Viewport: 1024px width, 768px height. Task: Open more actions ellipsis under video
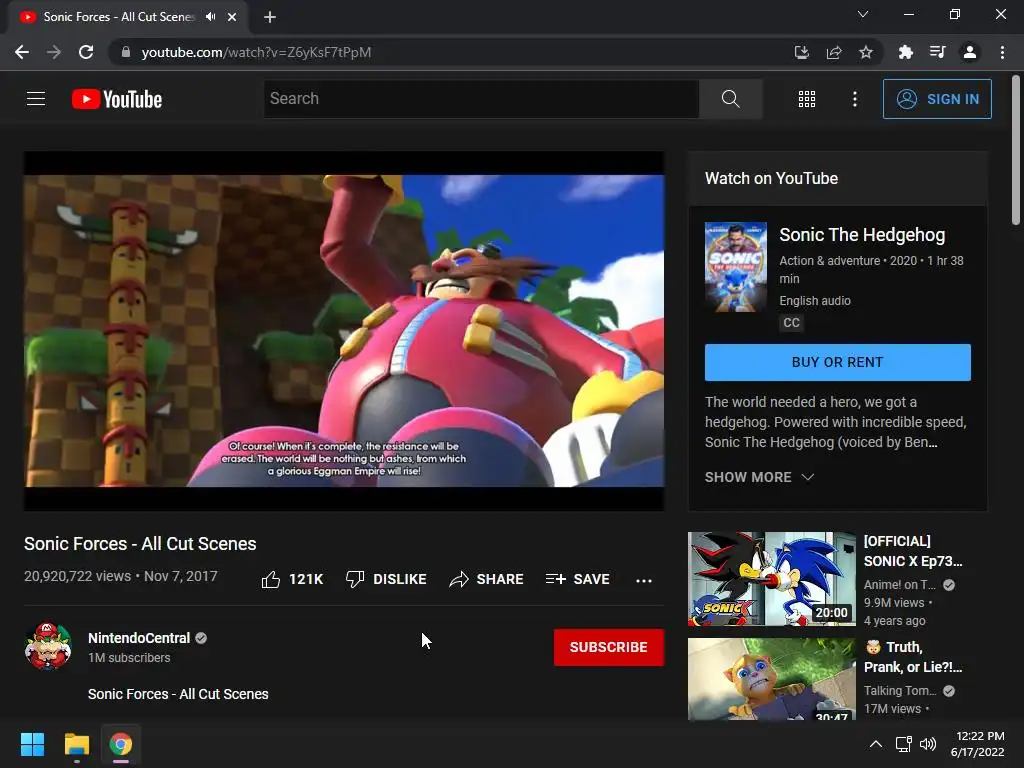pyautogui.click(x=644, y=580)
